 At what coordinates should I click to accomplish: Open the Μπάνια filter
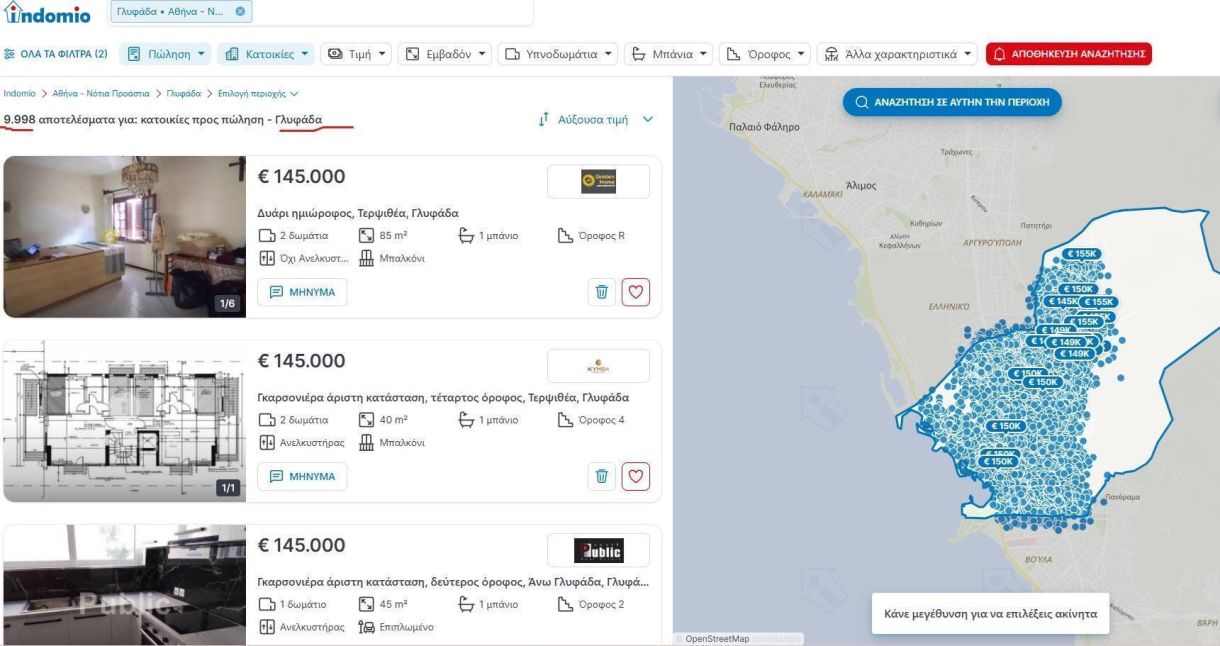tap(669, 54)
